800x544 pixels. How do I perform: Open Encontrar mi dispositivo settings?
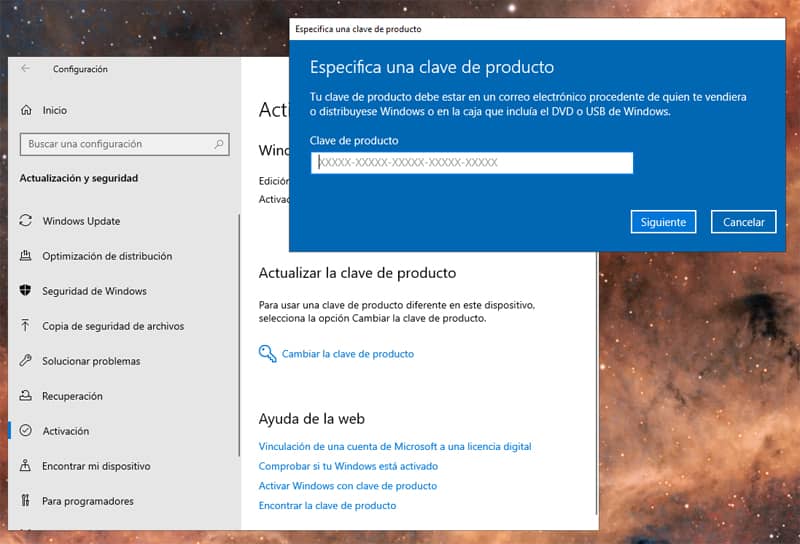coord(96,466)
